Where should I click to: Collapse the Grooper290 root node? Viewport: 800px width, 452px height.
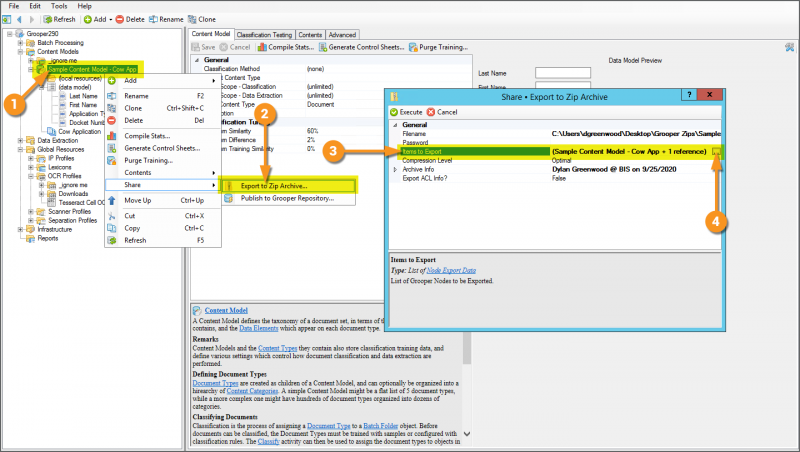coord(10,34)
